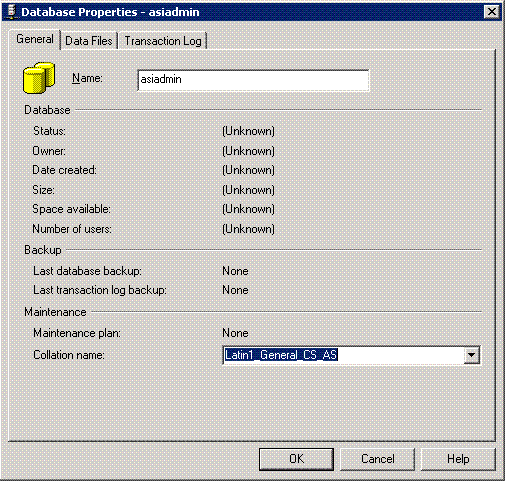Click the Collation name: label
The height and width of the screenshot is (481, 505).
[x=69, y=355]
